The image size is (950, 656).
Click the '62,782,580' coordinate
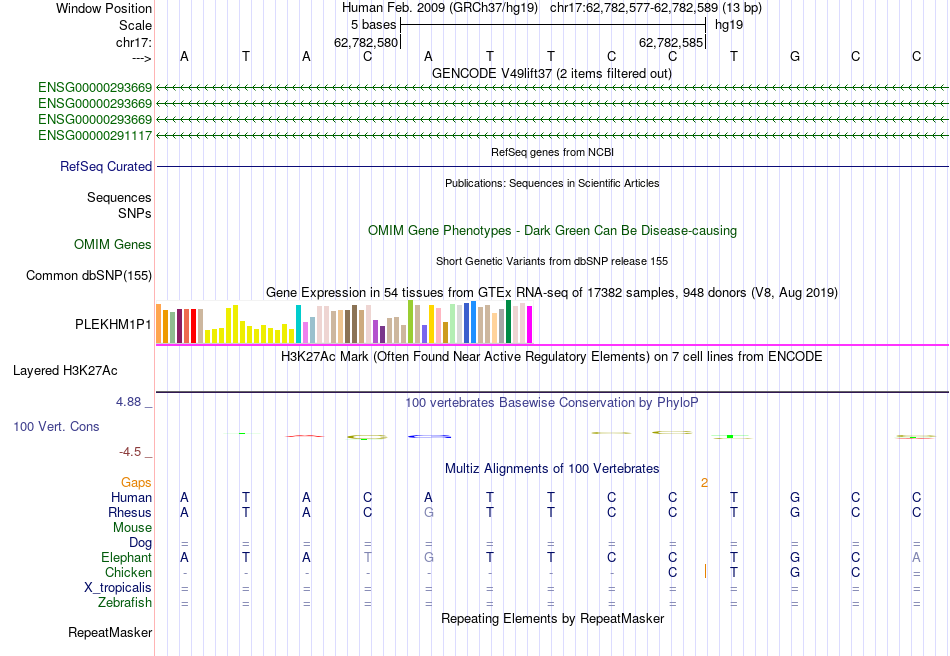pyautogui.click(x=366, y=42)
